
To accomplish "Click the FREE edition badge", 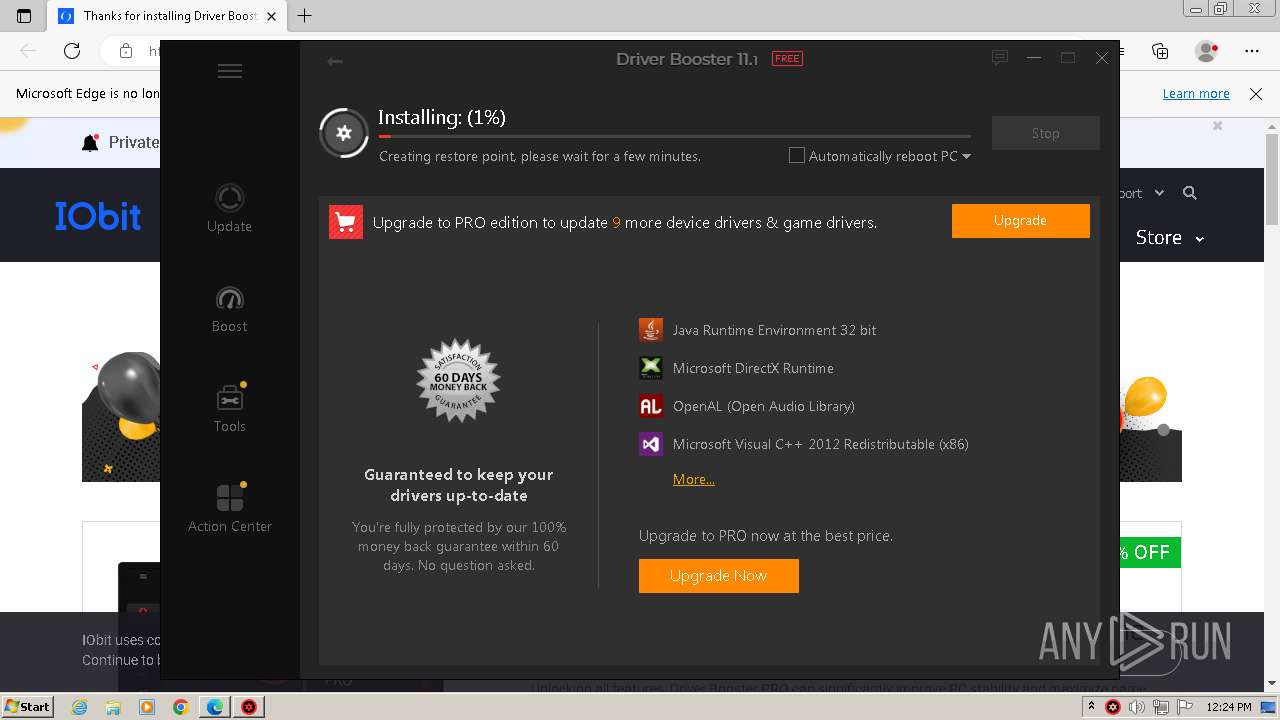I will pyautogui.click(x=787, y=59).
